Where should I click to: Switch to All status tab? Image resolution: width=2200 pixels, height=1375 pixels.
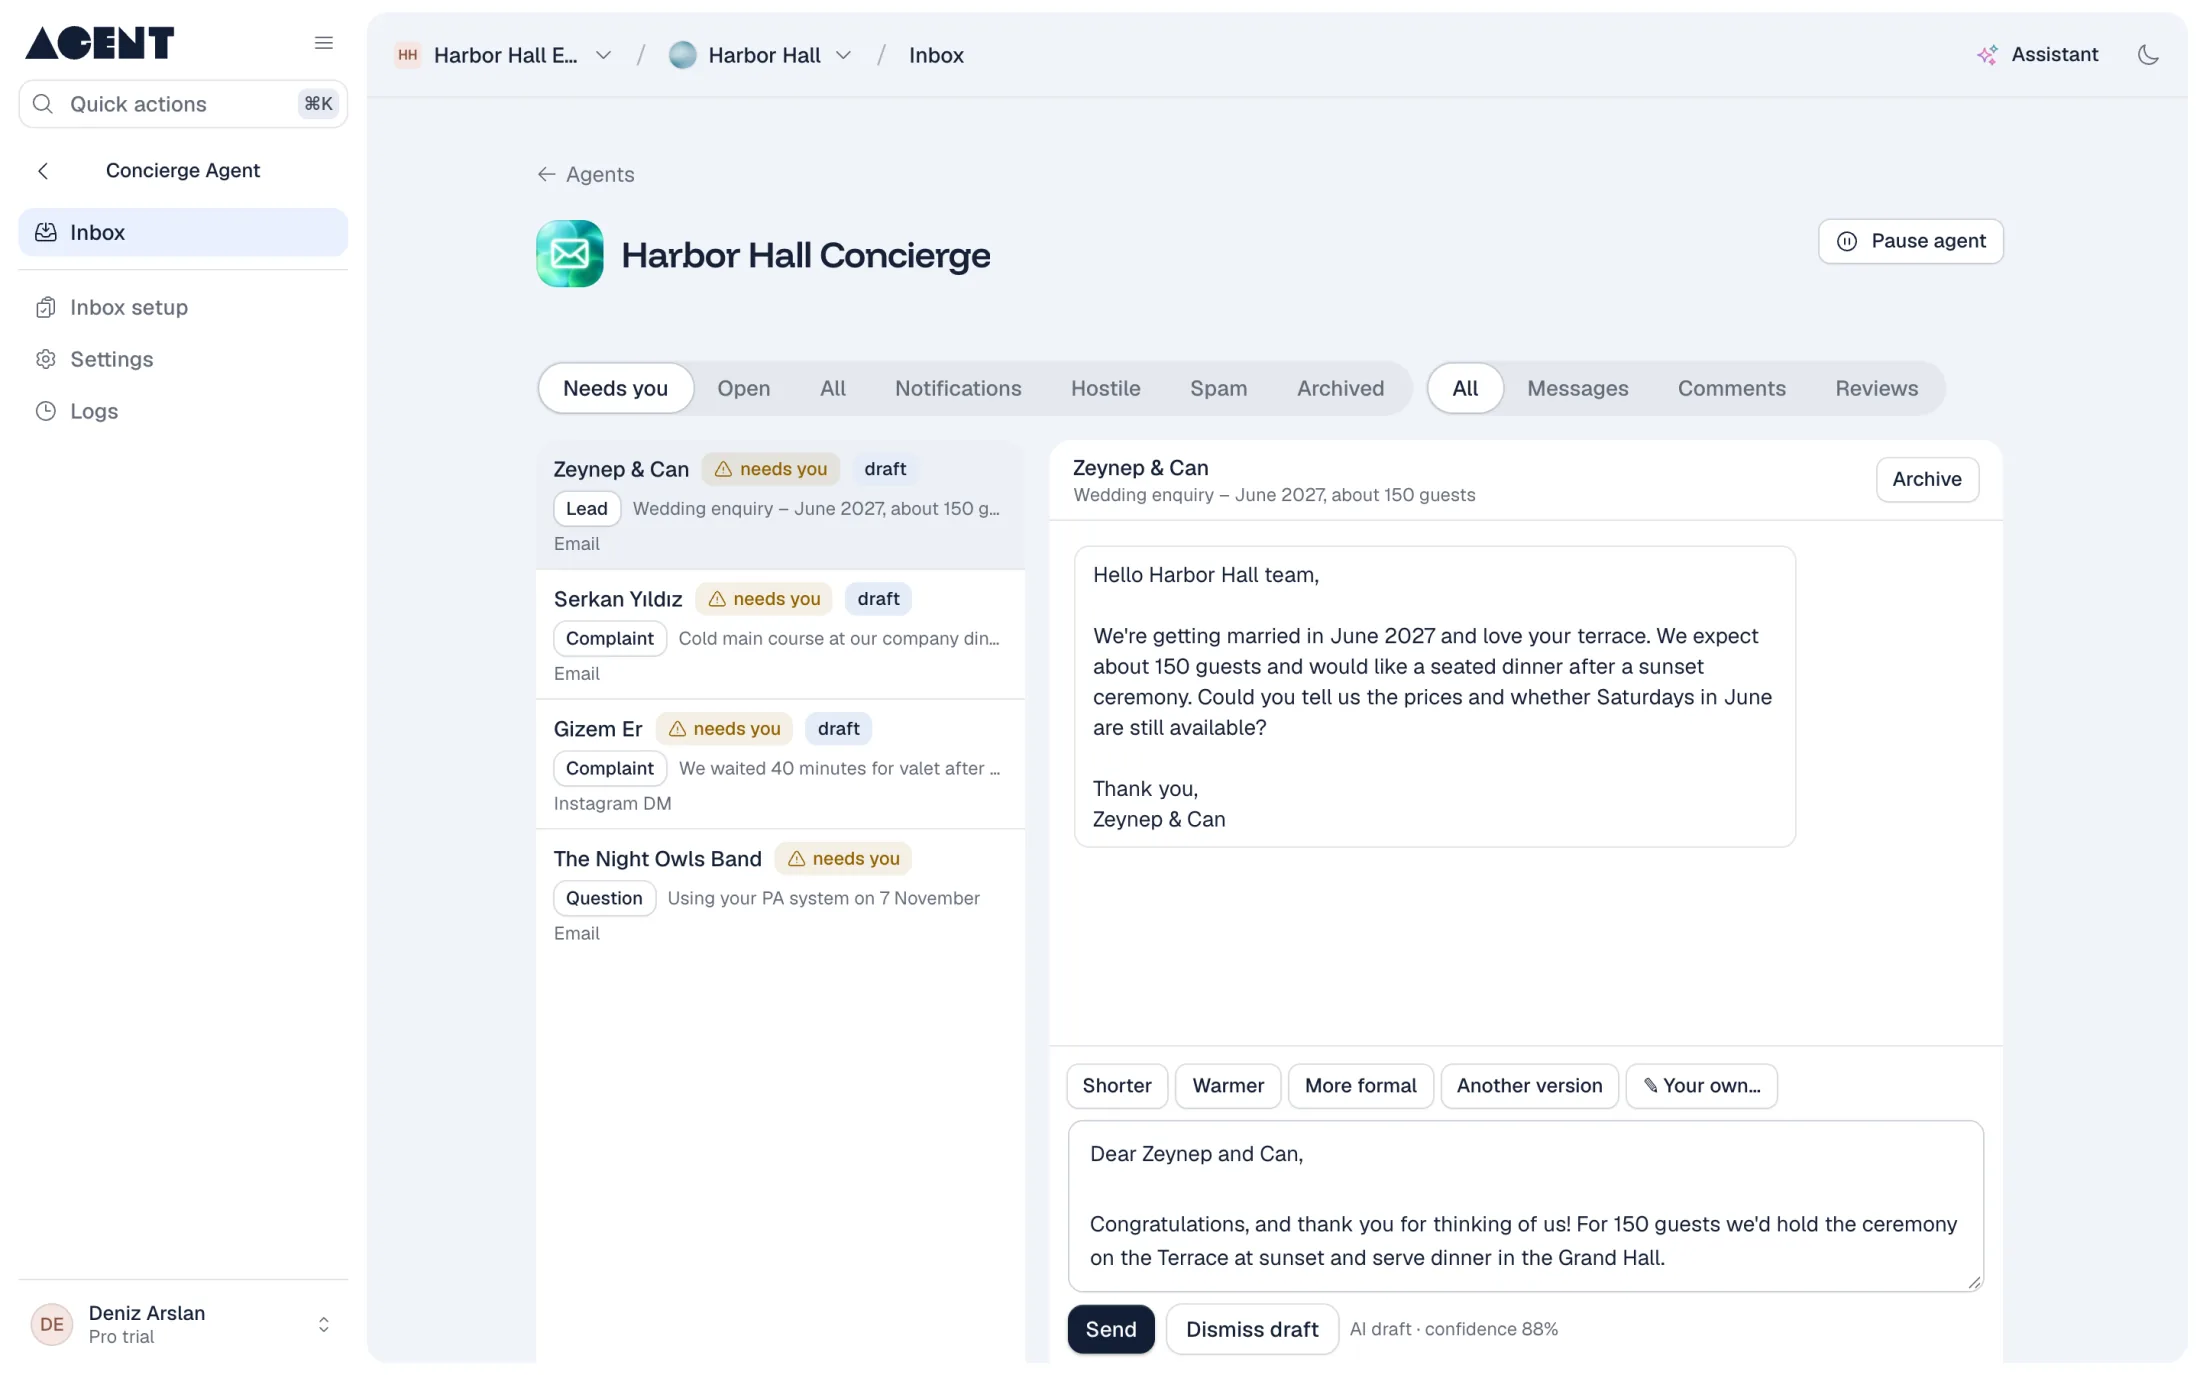click(x=832, y=388)
